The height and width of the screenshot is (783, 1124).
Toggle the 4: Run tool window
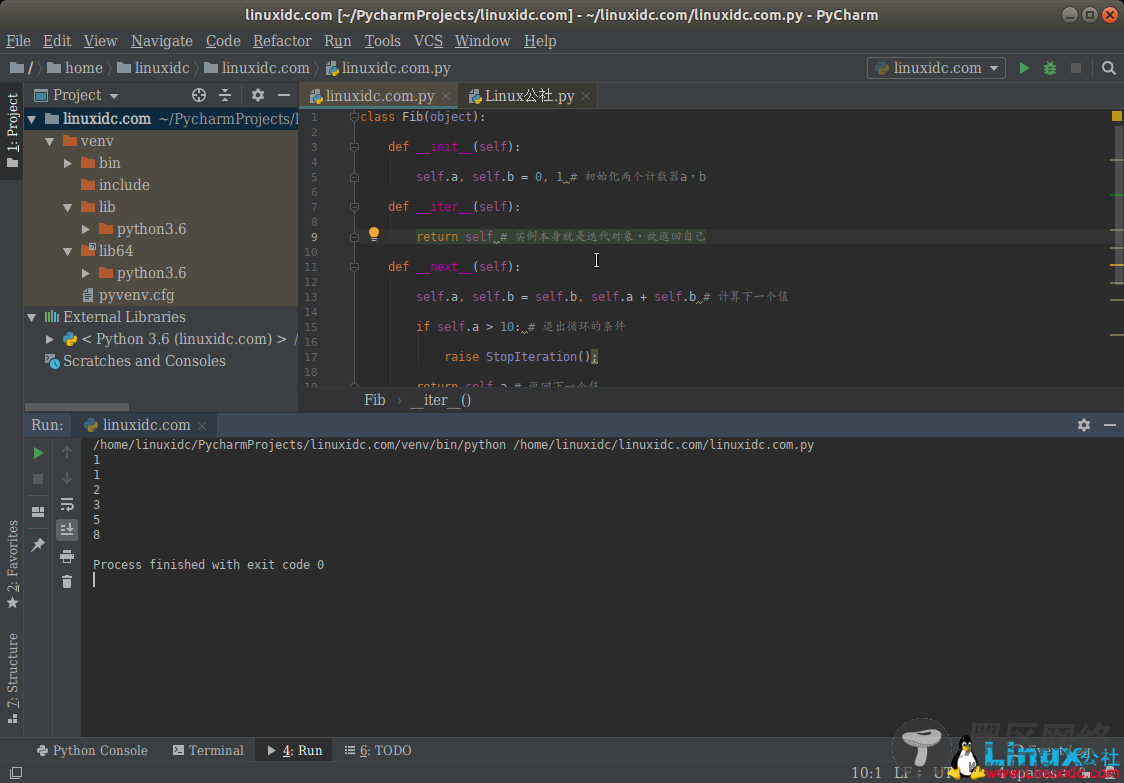[295, 751]
